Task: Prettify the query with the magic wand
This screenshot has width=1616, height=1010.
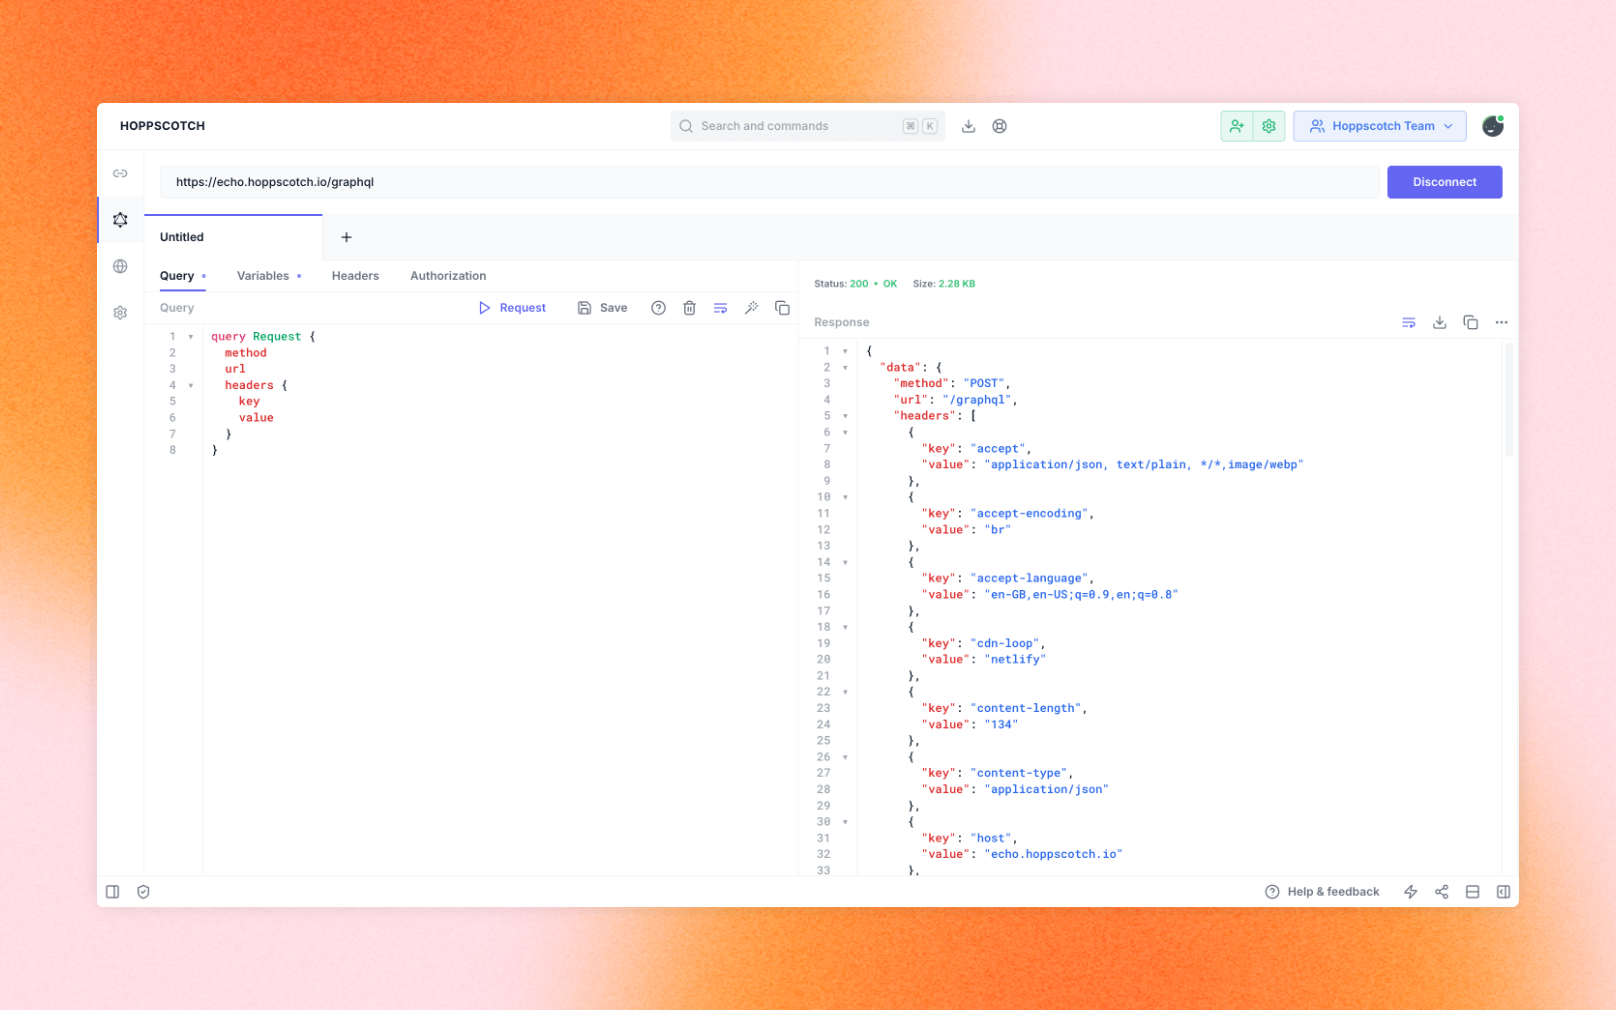Action: 751,308
